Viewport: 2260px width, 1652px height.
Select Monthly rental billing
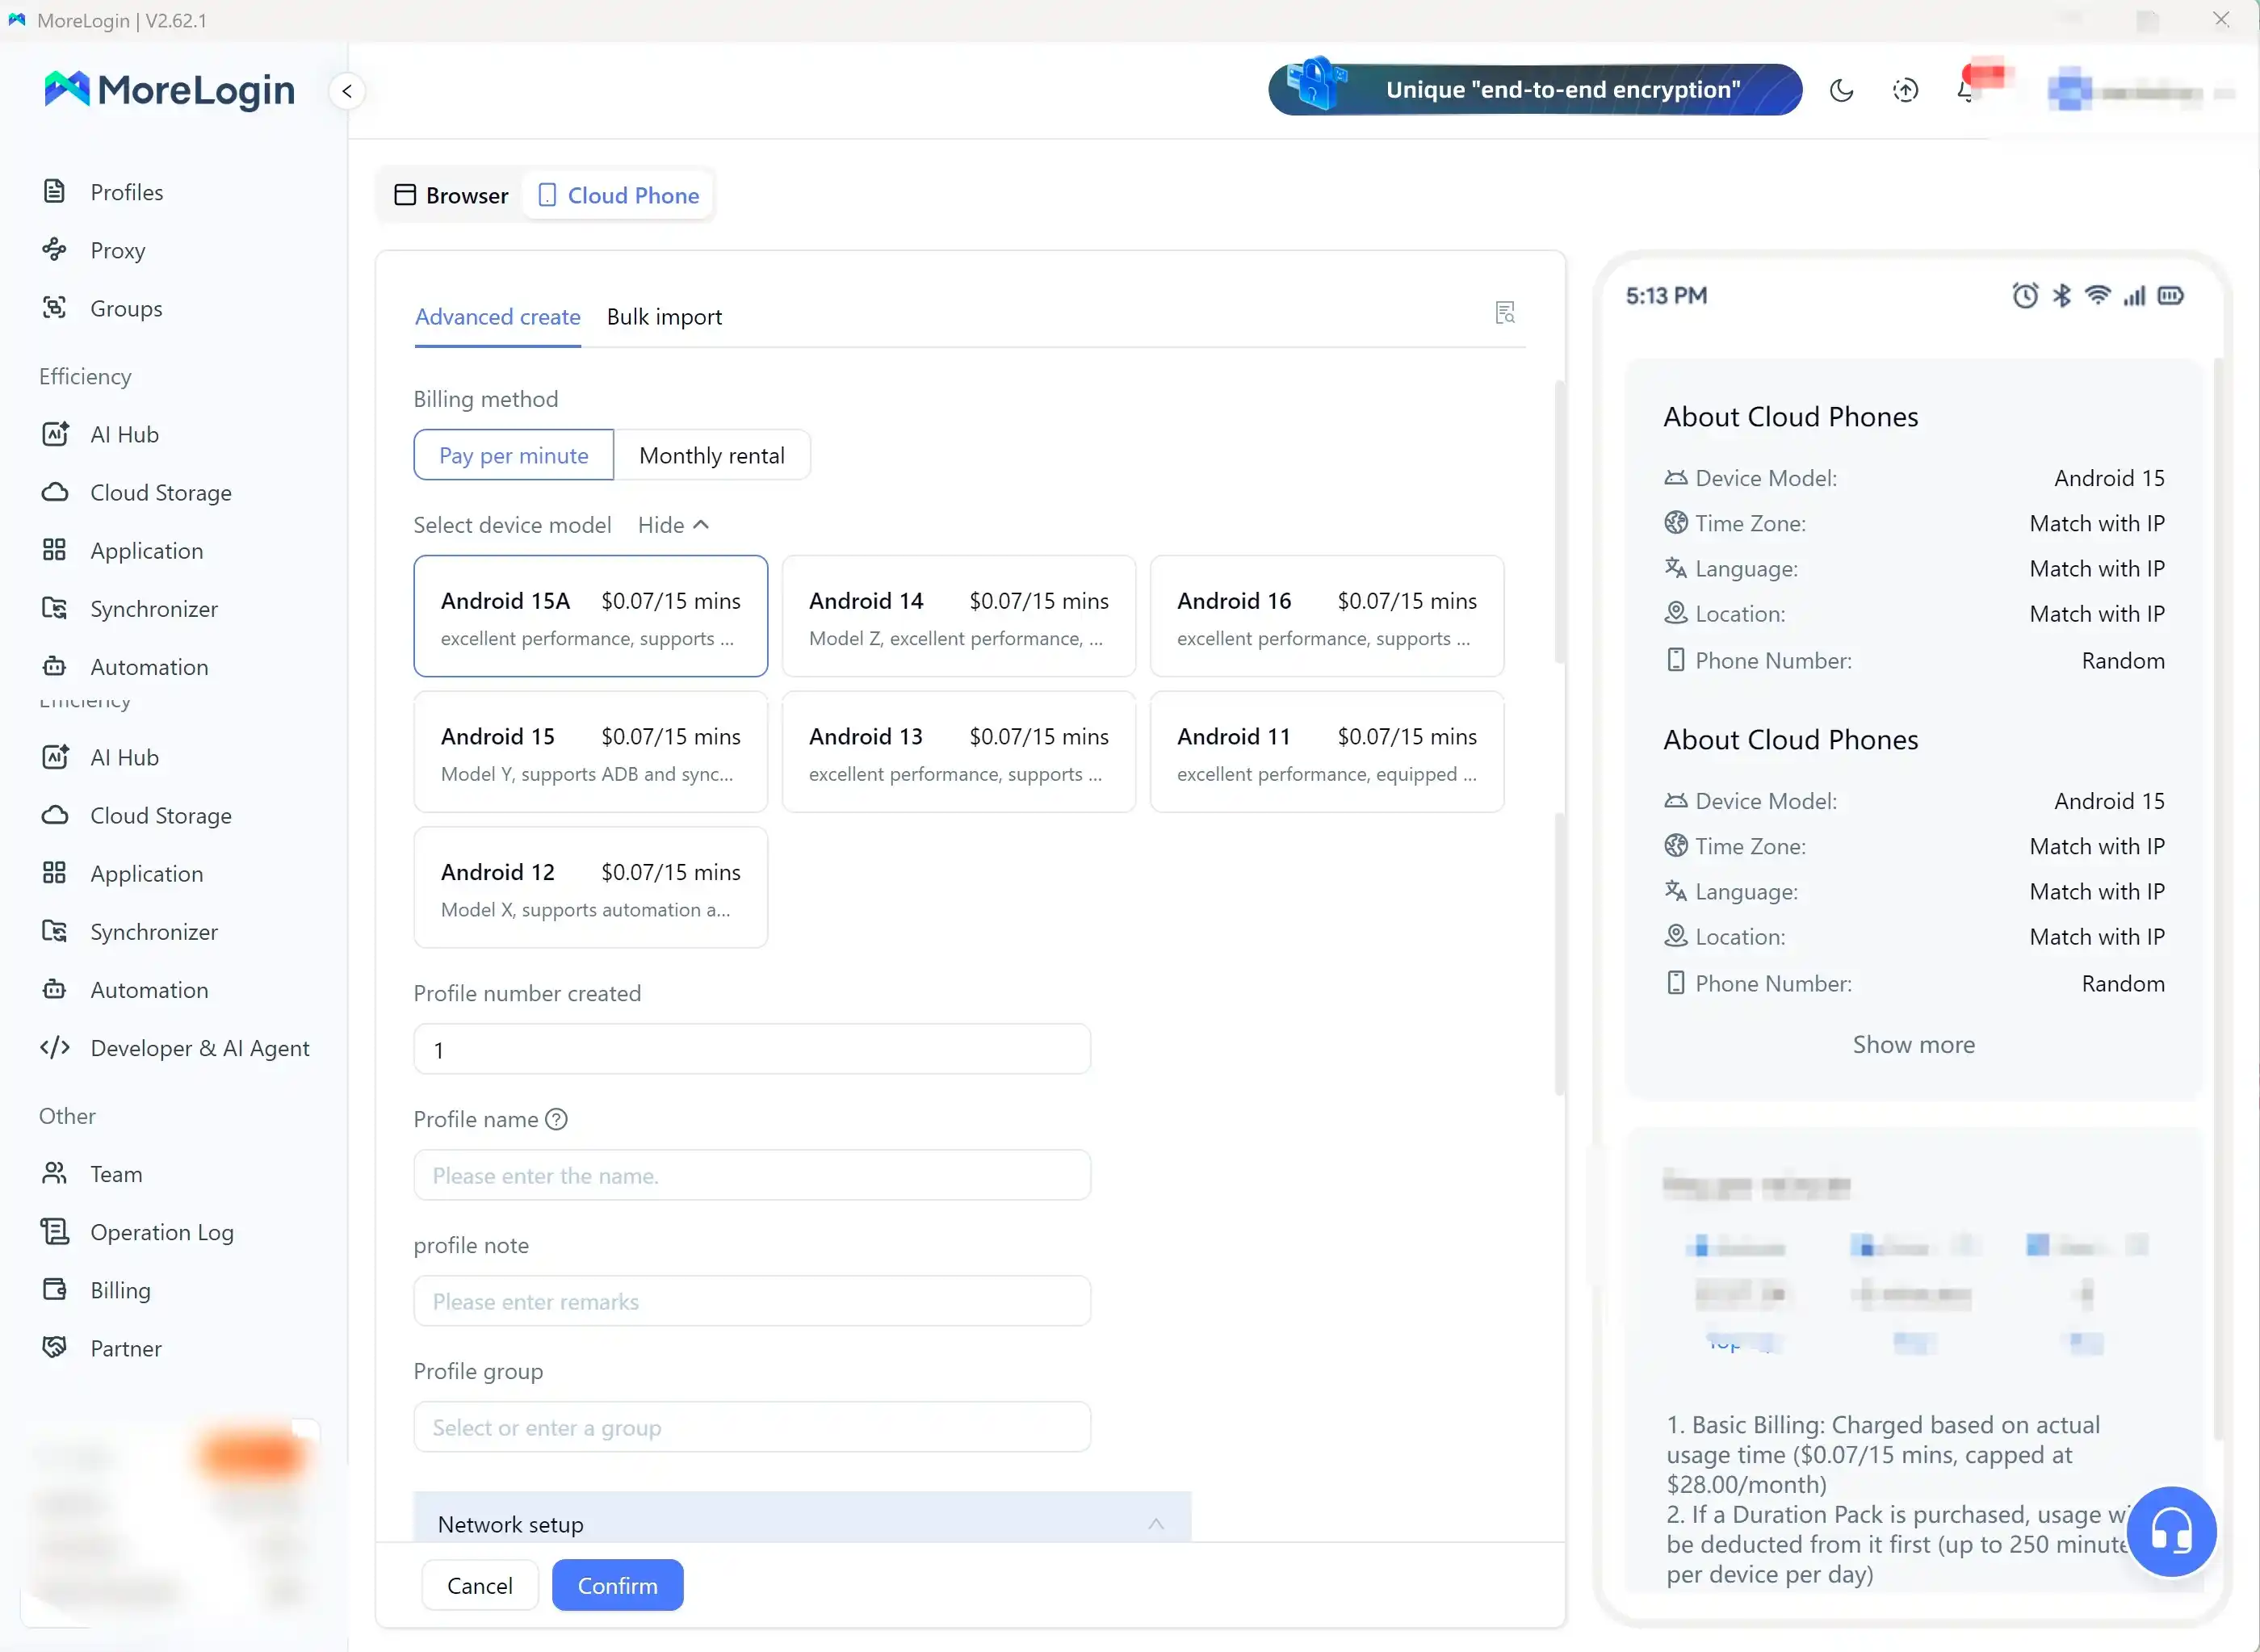pyautogui.click(x=712, y=455)
